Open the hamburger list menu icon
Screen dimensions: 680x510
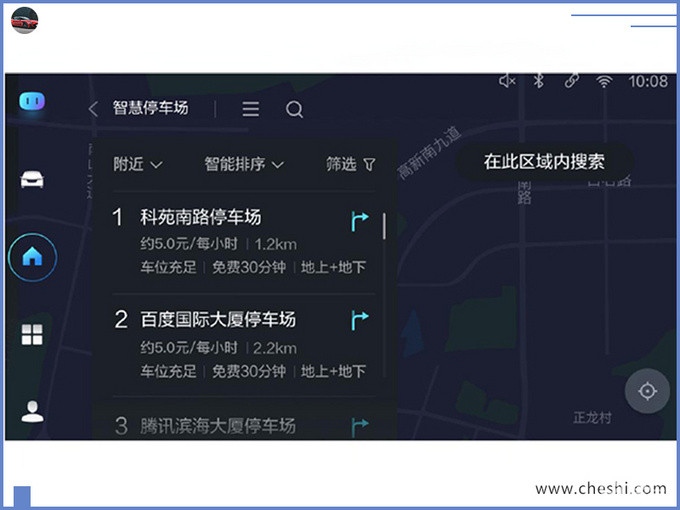pos(250,109)
